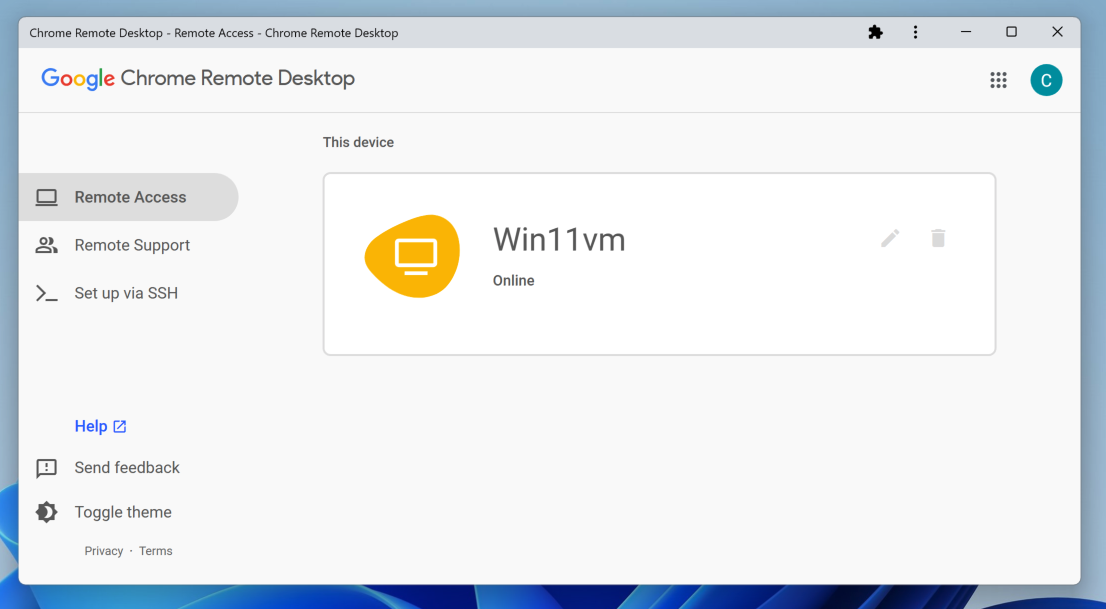Toggle theme between light and dark
This screenshot has width=1106, height=609.
coord(122,512)
